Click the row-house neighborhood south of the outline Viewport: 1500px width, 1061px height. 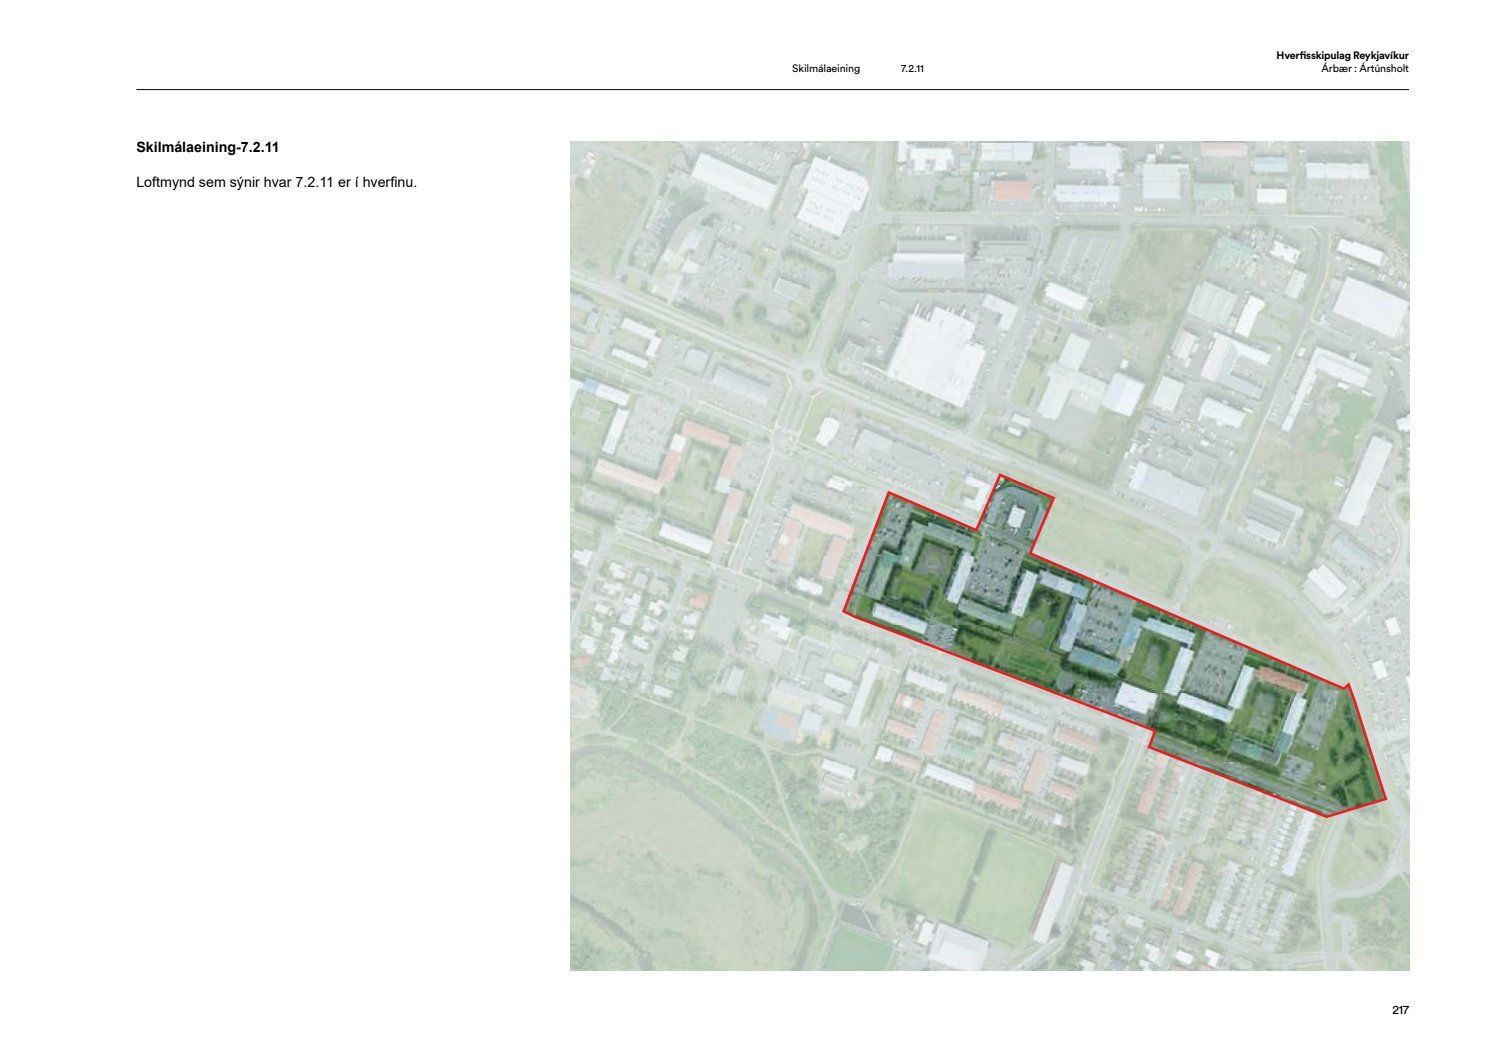tap(1200, 850)
